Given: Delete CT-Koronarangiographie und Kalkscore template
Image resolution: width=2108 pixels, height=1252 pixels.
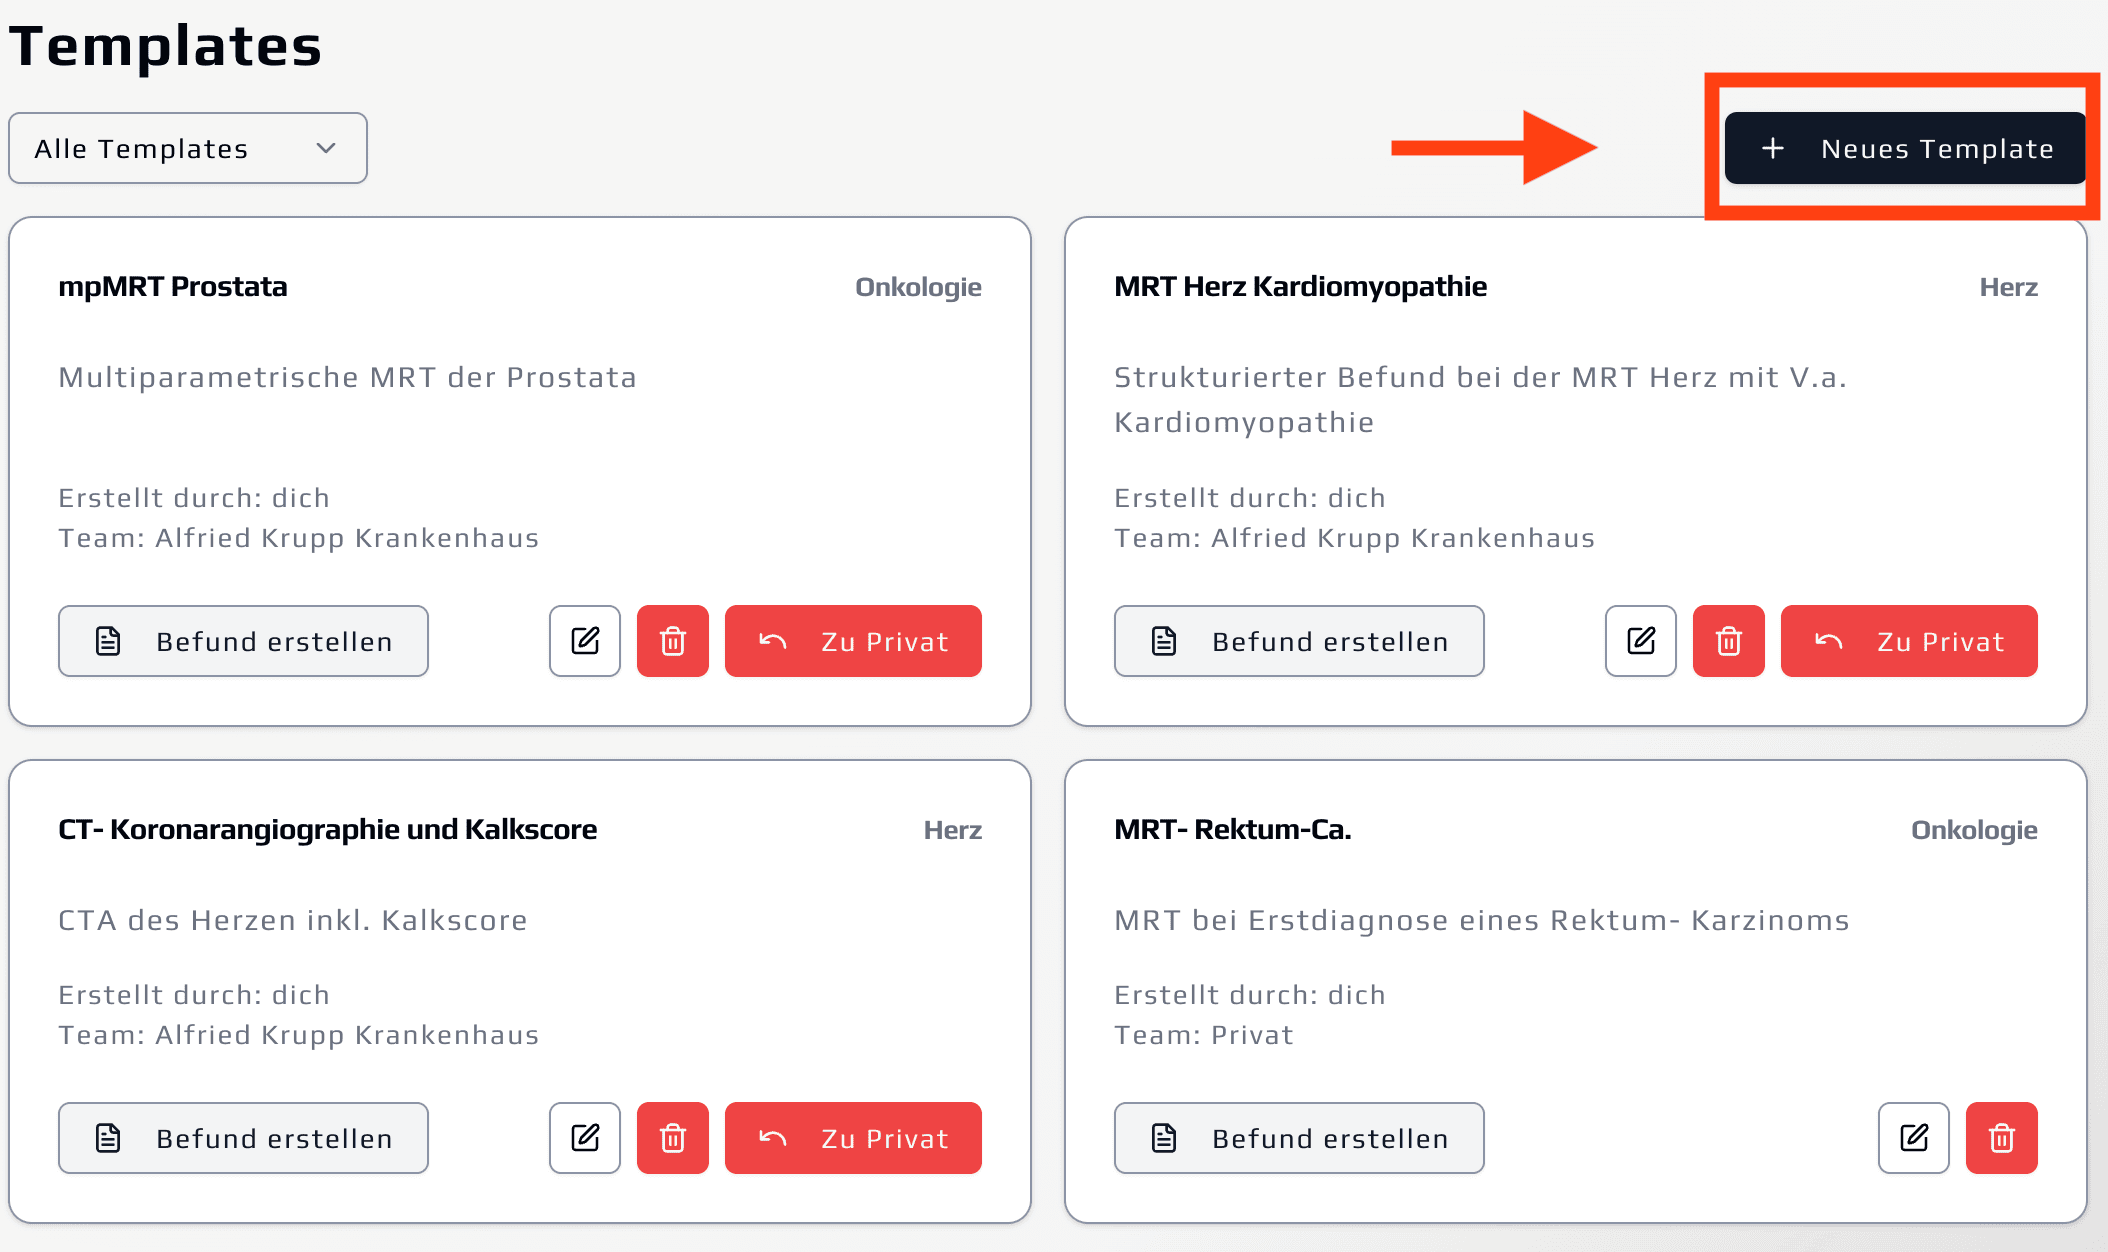Looking at the screenshot, I should coord(673,1138).
